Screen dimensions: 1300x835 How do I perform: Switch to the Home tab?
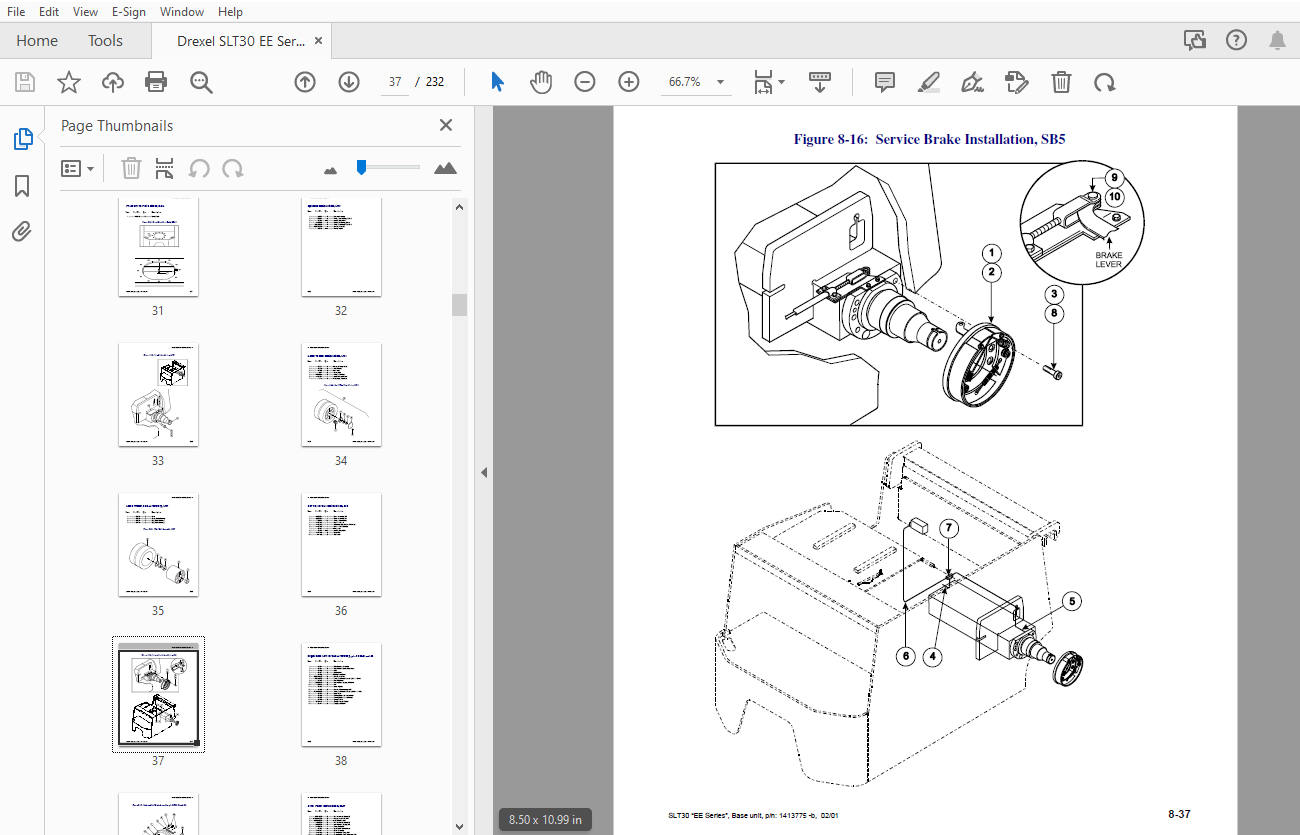[x=37, y=41]
